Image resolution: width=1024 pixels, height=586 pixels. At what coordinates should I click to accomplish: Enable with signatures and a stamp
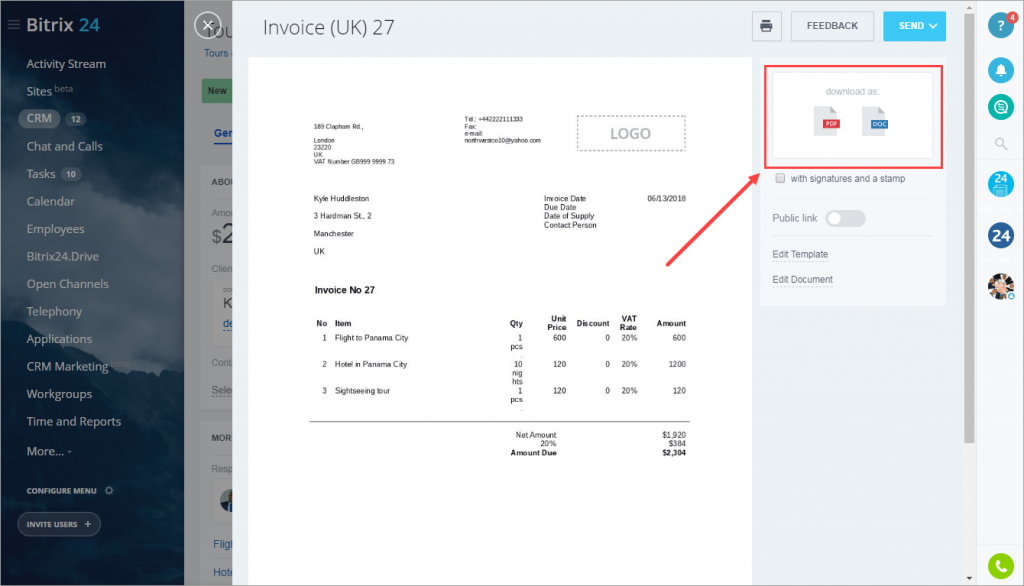[780, 178]
